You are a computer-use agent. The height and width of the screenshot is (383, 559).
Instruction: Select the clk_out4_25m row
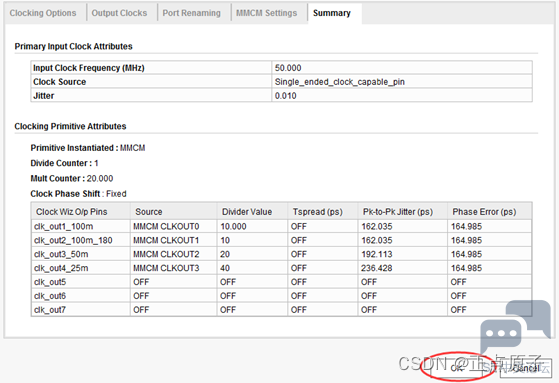point(281,268)
